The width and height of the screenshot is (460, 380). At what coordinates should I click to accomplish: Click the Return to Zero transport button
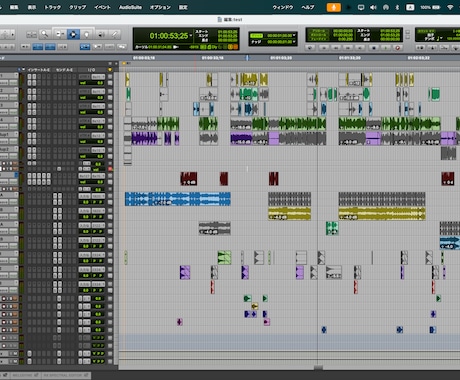(x=323, y=48)
